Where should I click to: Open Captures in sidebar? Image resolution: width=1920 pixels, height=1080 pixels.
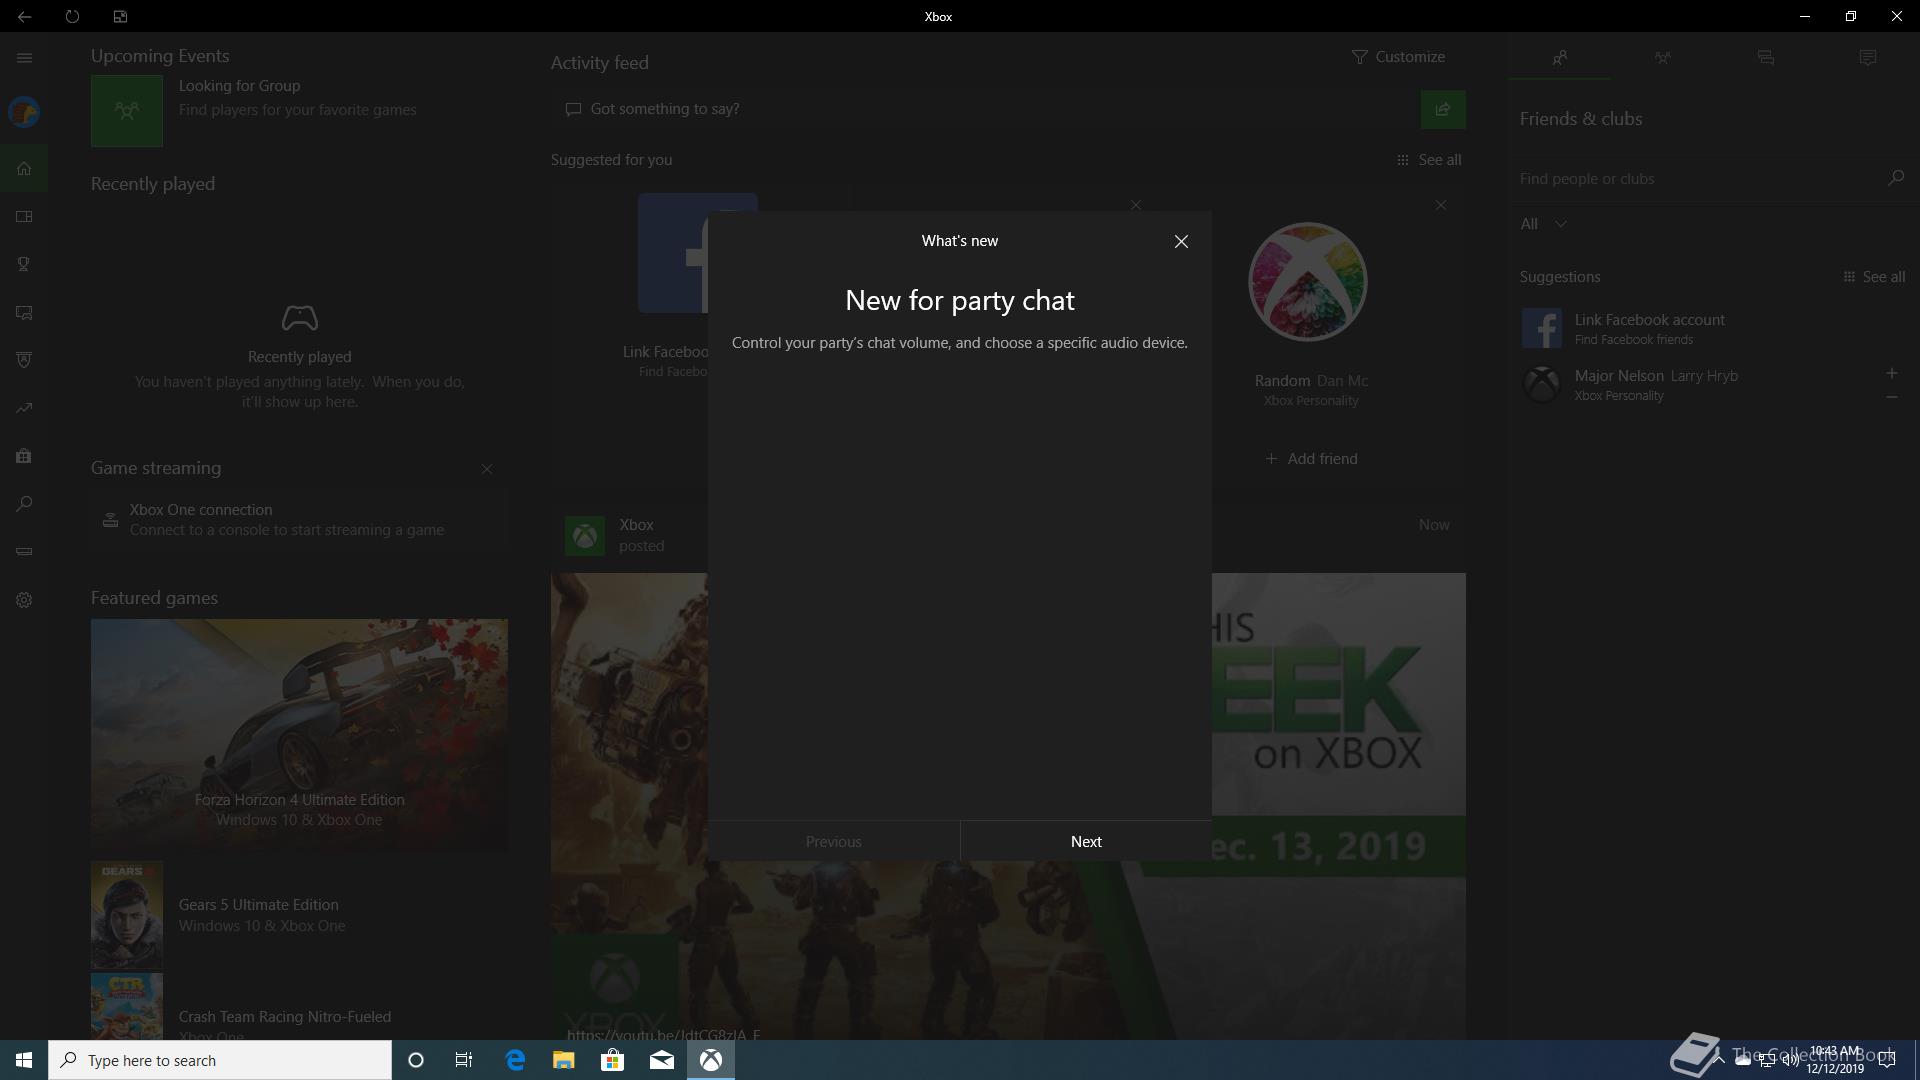pyautogui.click(x=24, y=312)
